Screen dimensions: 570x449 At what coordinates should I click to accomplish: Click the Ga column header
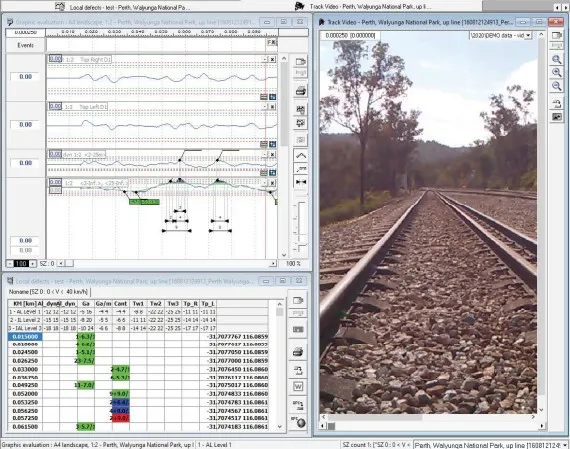click(x=86, y=304)
